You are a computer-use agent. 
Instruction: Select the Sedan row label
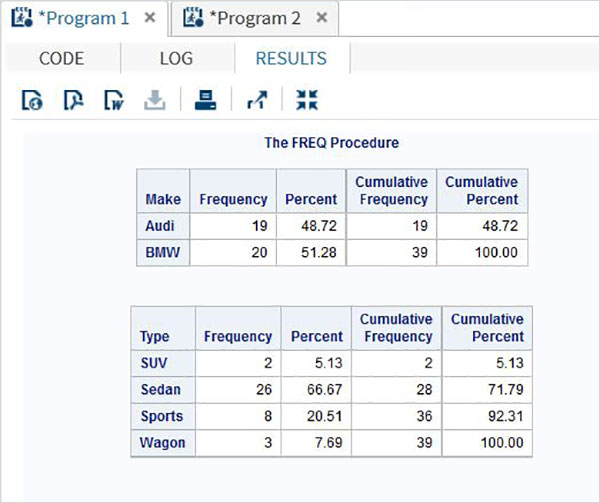click(x=161, y=390)
